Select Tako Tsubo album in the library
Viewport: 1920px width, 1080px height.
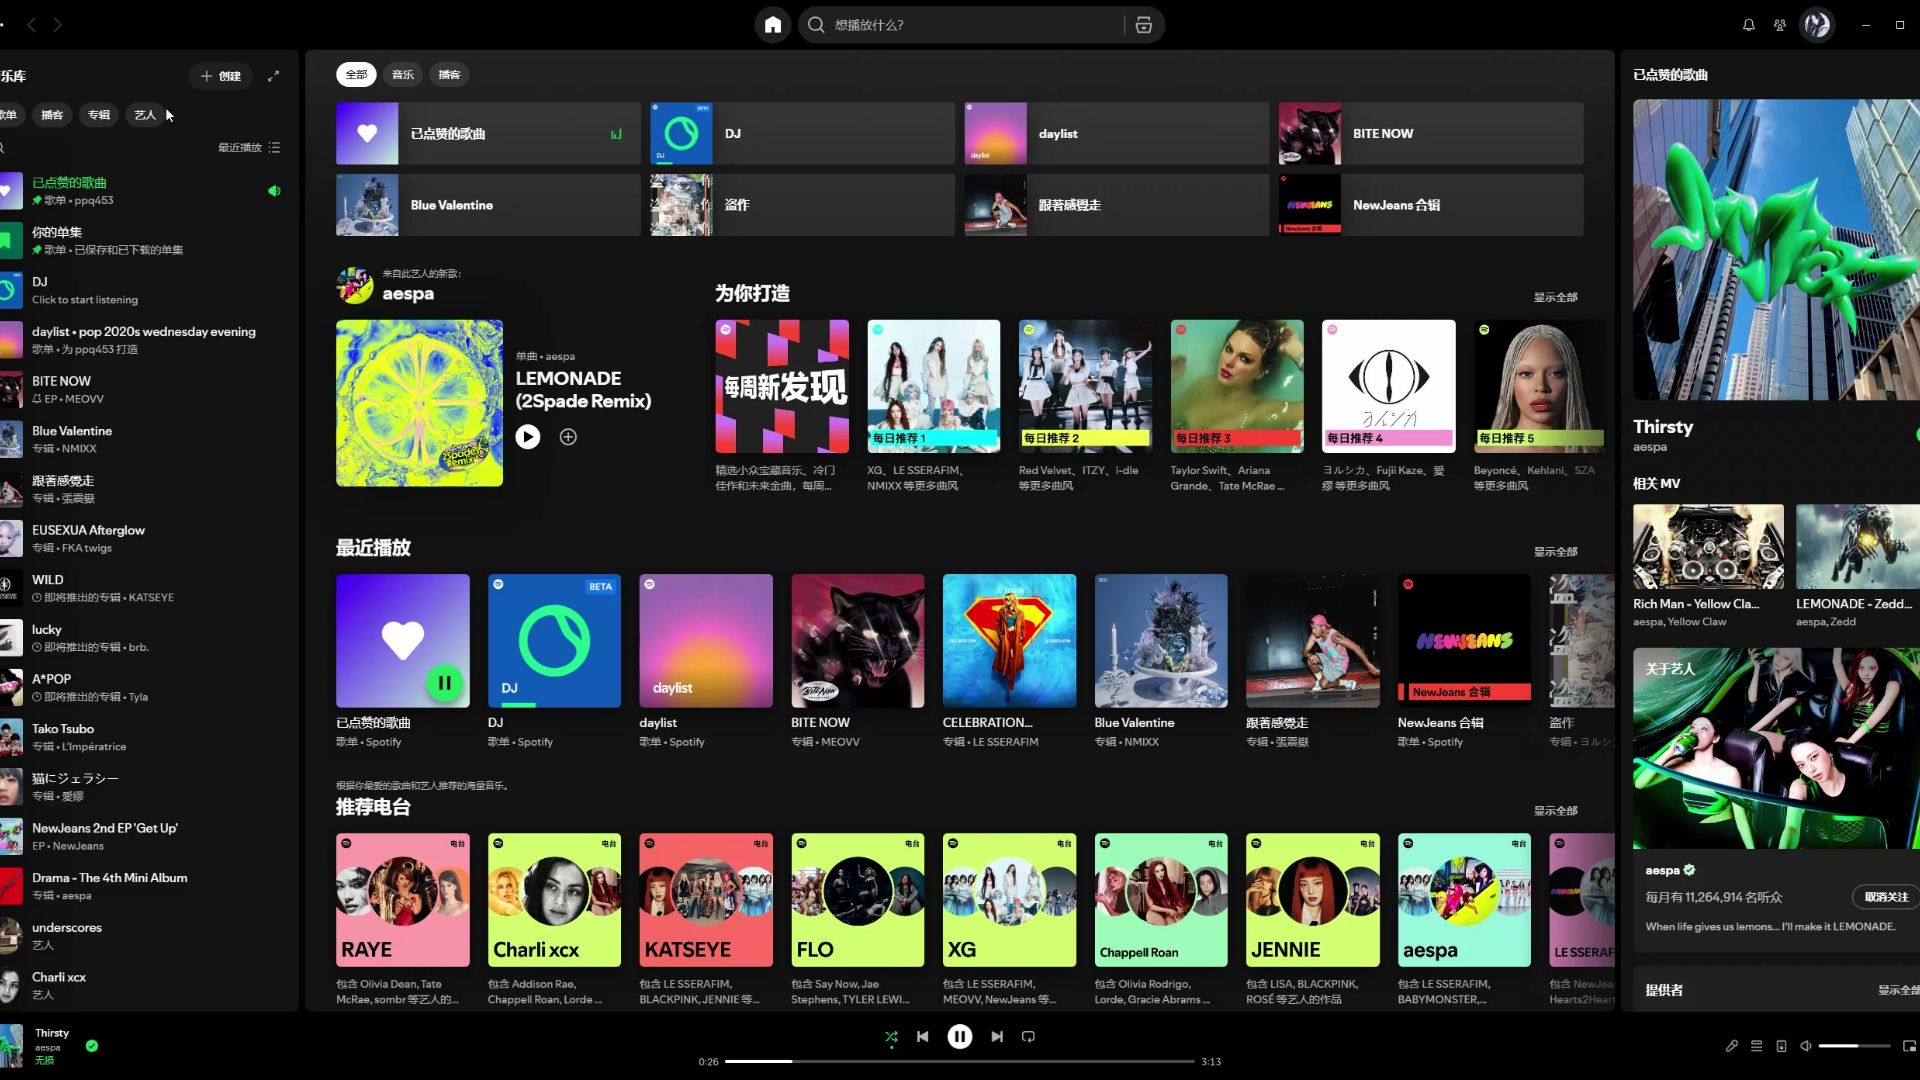pyautogui.click(x=145, y=737)
